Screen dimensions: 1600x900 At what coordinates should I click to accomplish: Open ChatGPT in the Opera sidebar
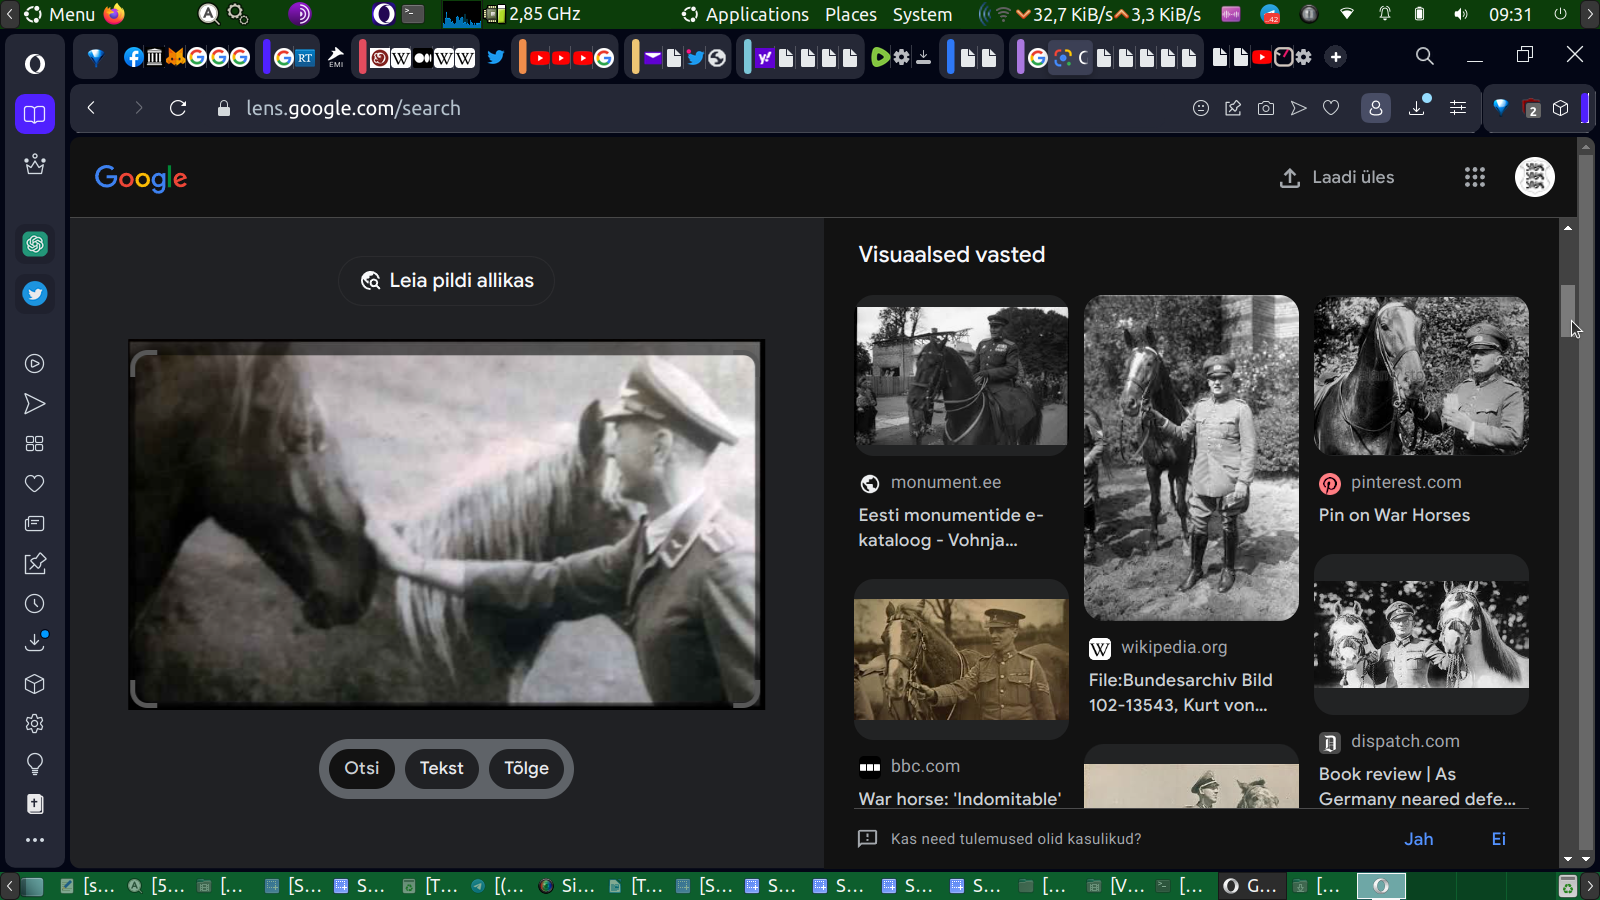[x=35, y=244]
